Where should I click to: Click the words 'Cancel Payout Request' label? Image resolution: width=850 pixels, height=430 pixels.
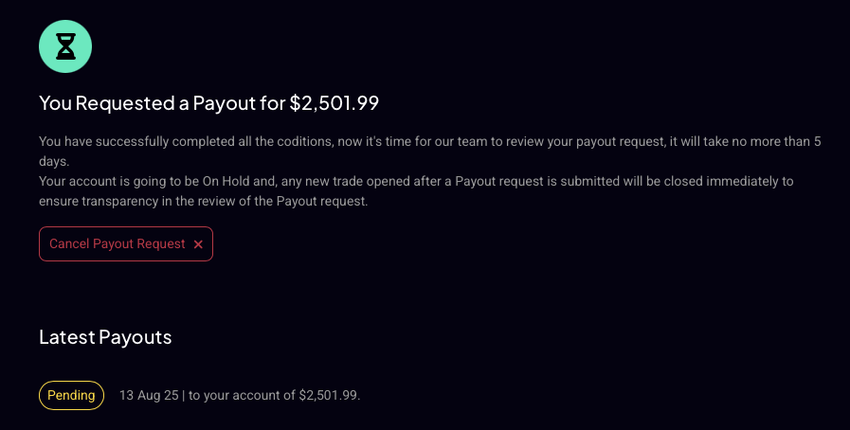tap(117, 244)
